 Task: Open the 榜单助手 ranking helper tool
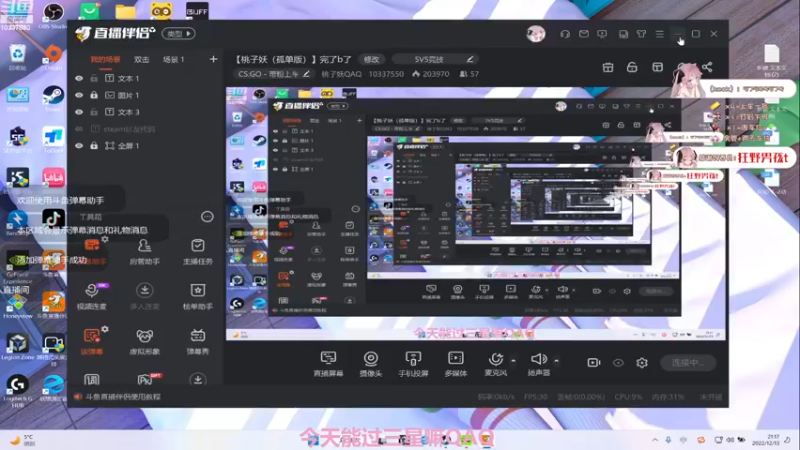(x=198, y=297)
